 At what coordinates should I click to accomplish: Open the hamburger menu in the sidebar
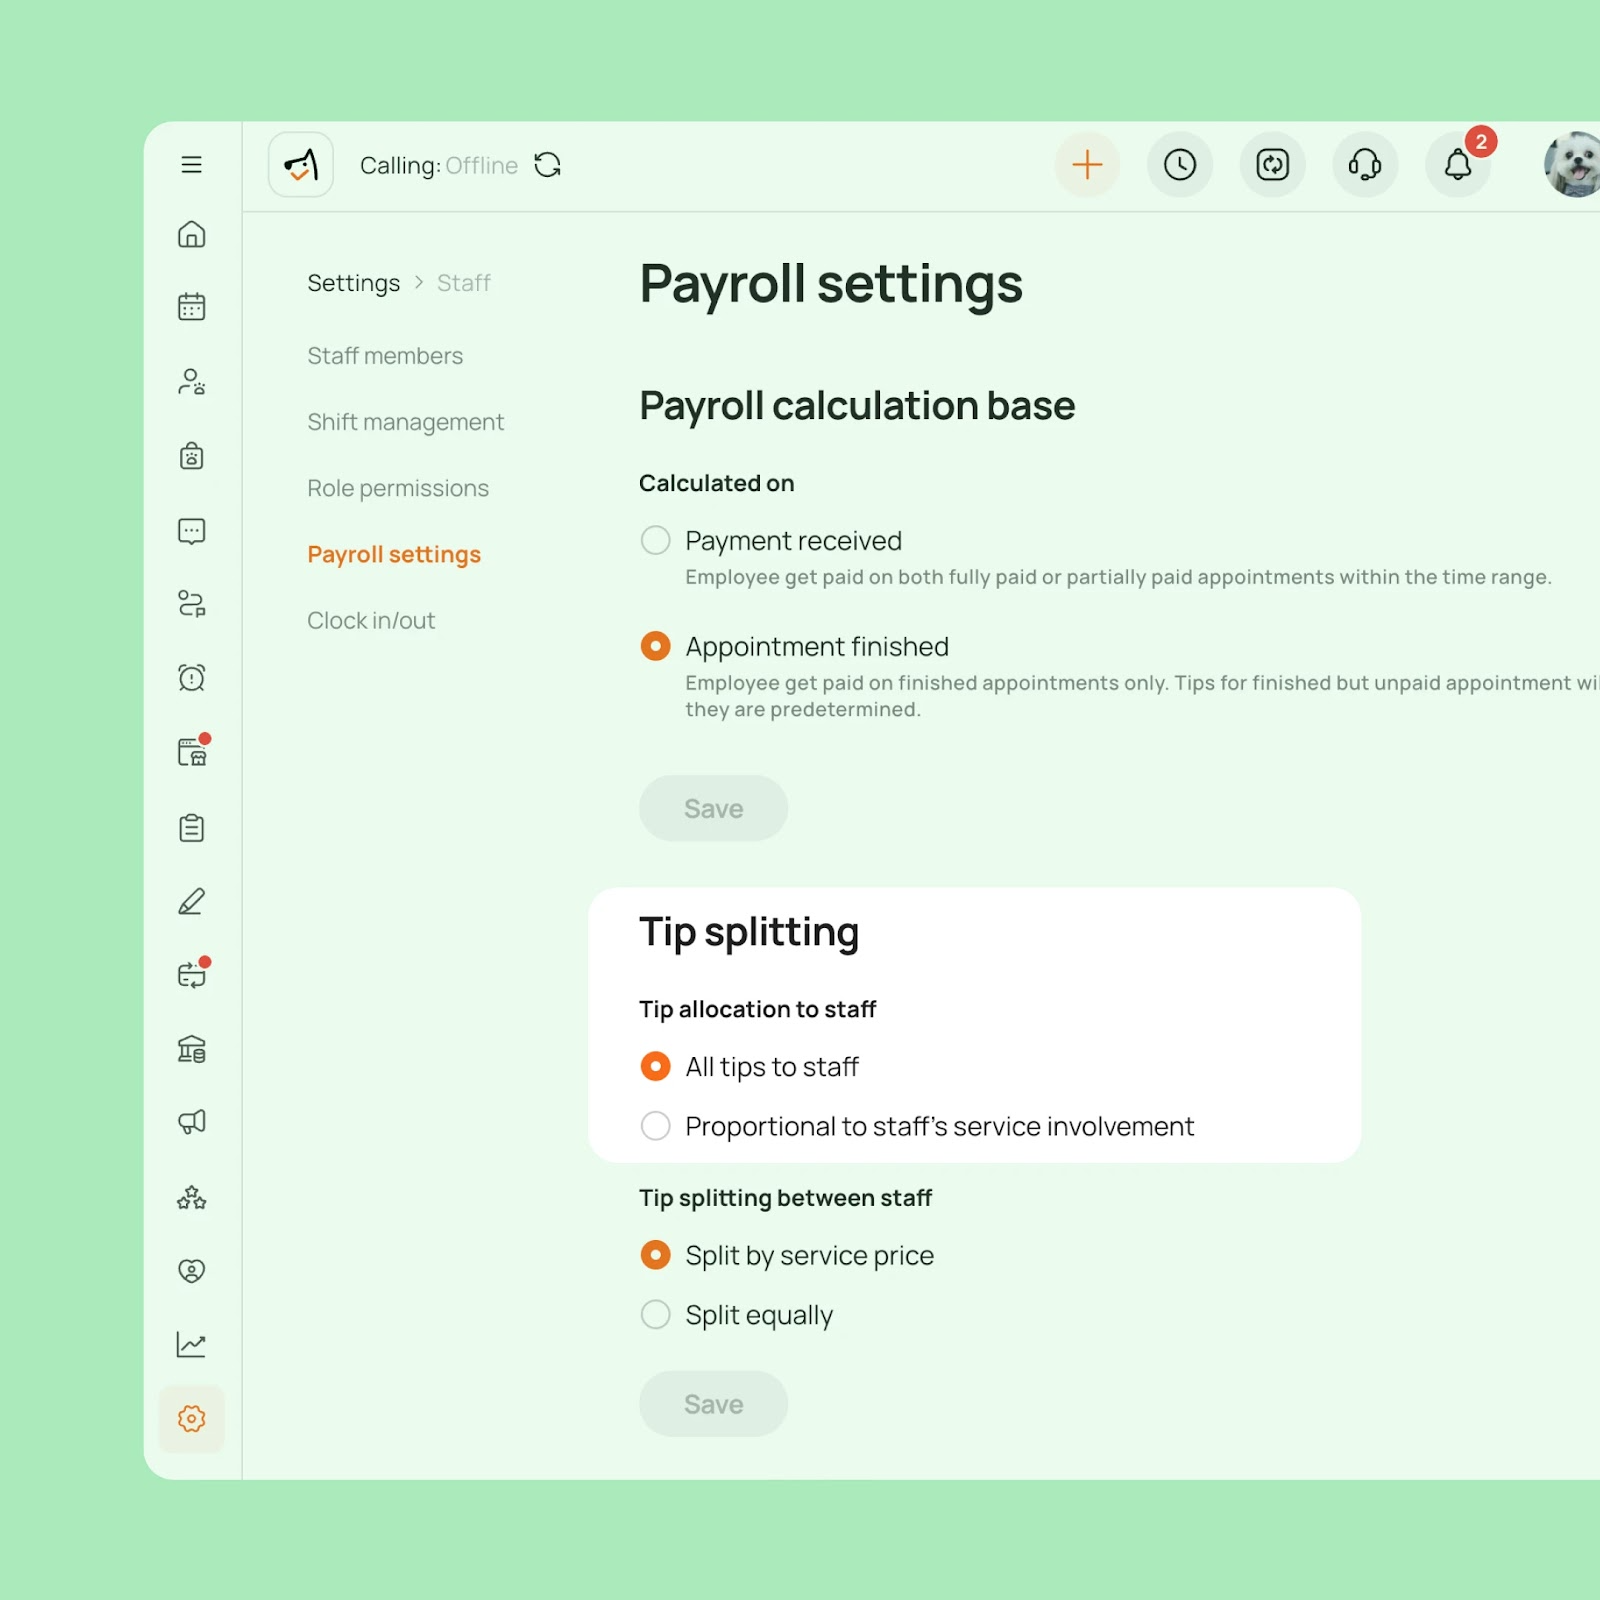[x=191, y=165]
